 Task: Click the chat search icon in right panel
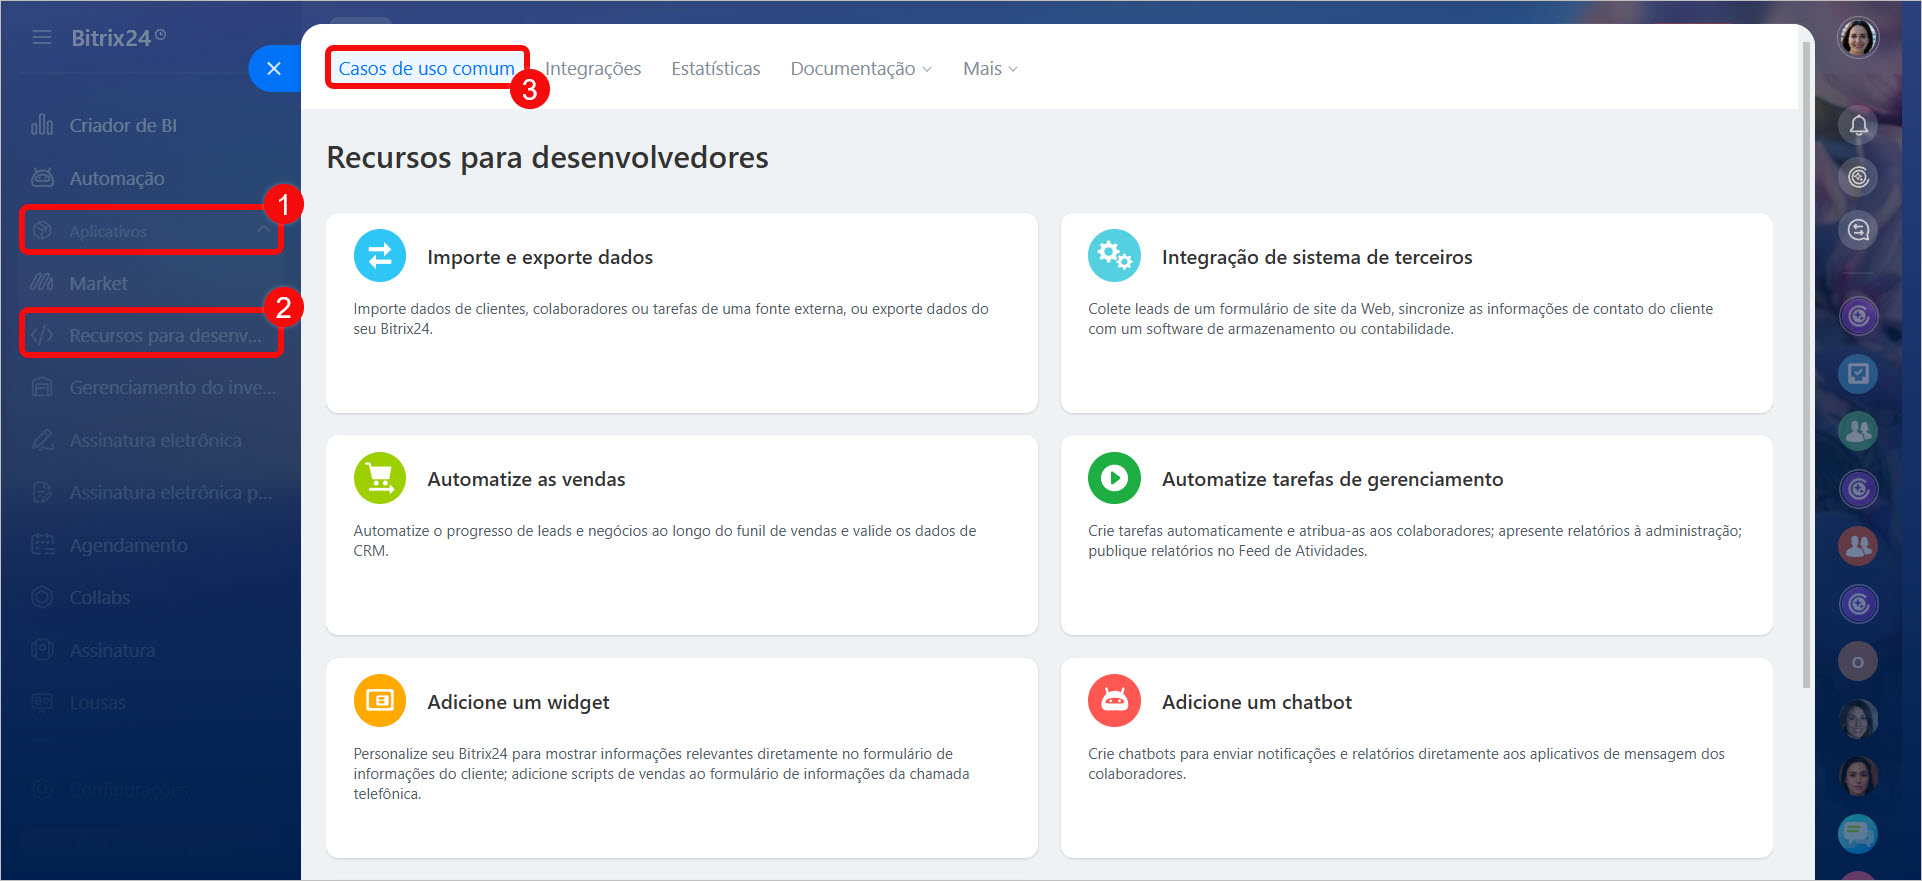[1858, 230]
